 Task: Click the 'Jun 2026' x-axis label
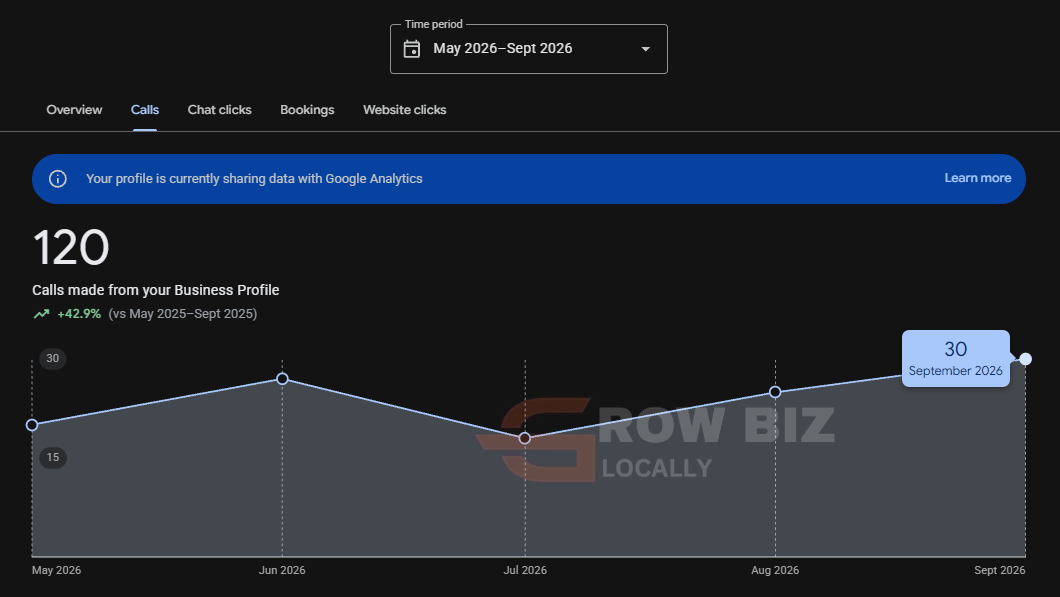tap(282, 570)
